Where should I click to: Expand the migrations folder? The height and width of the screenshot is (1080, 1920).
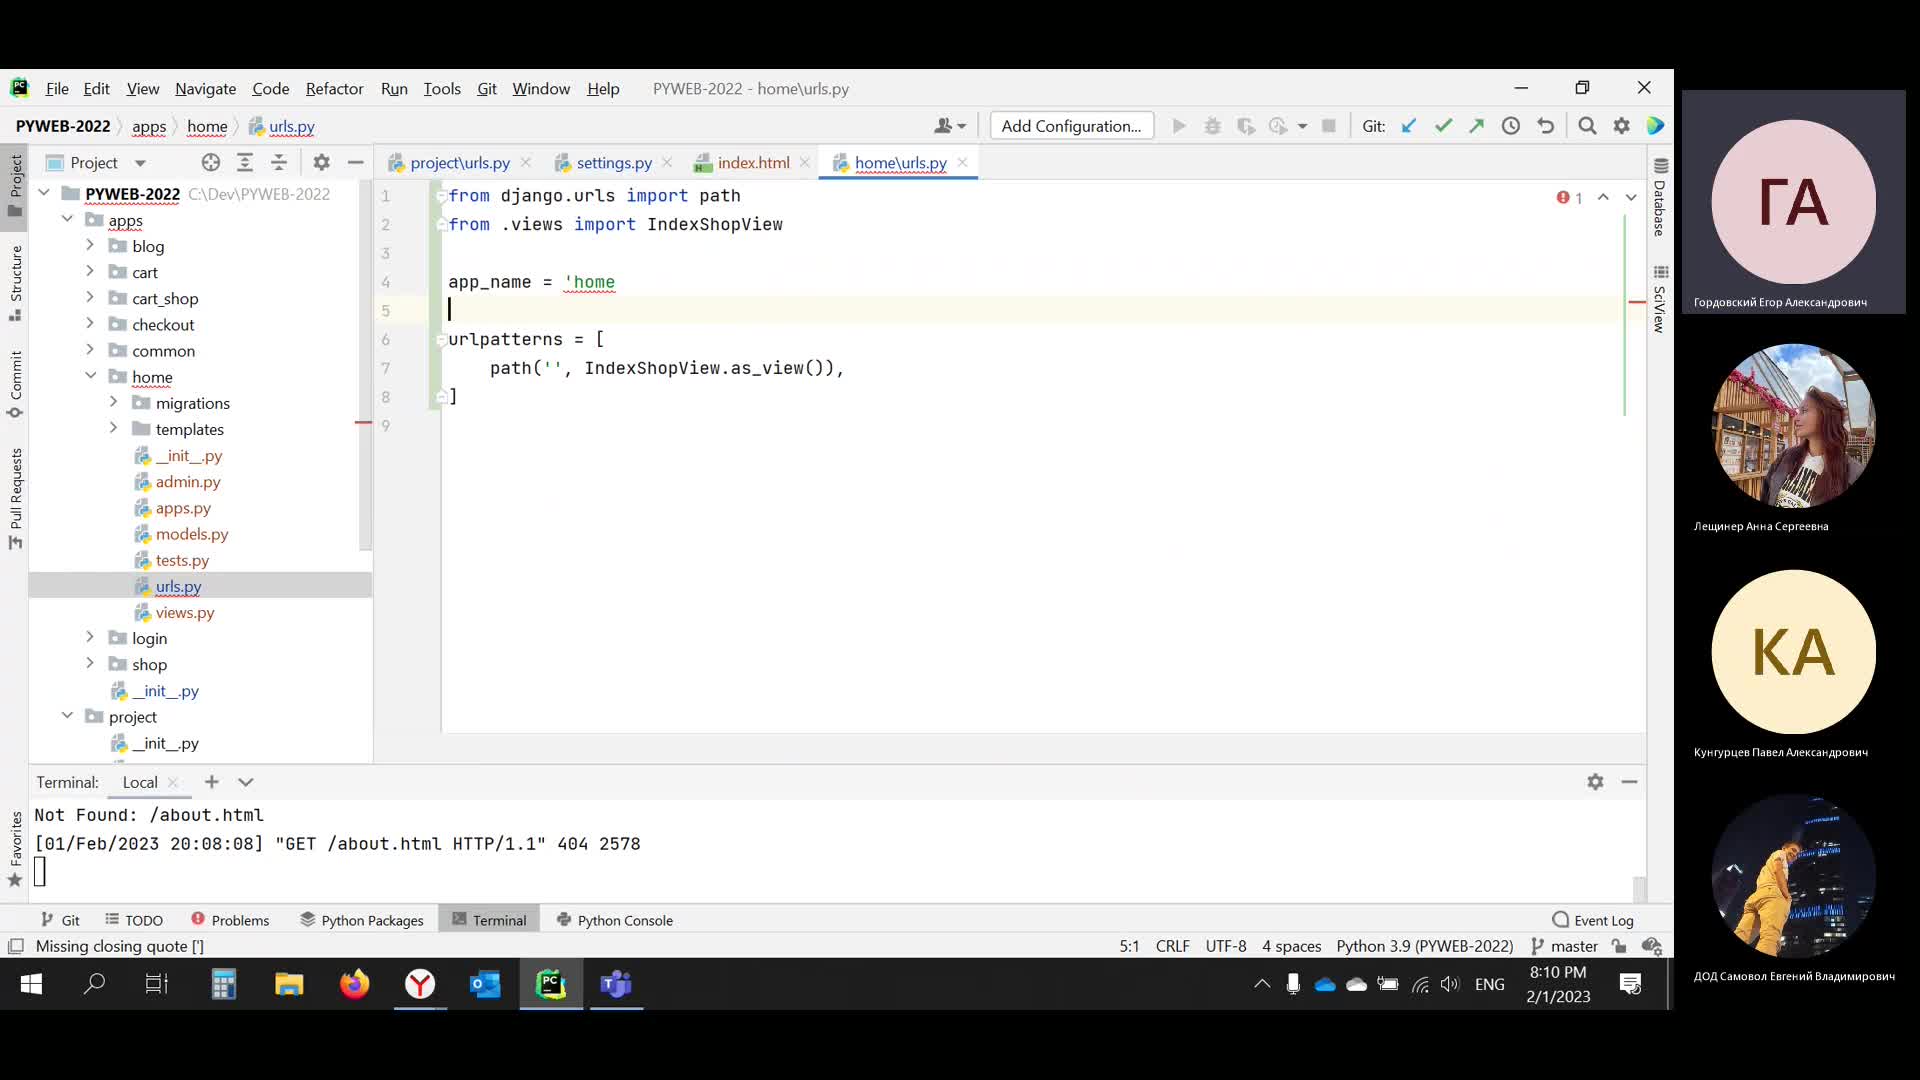113,402
